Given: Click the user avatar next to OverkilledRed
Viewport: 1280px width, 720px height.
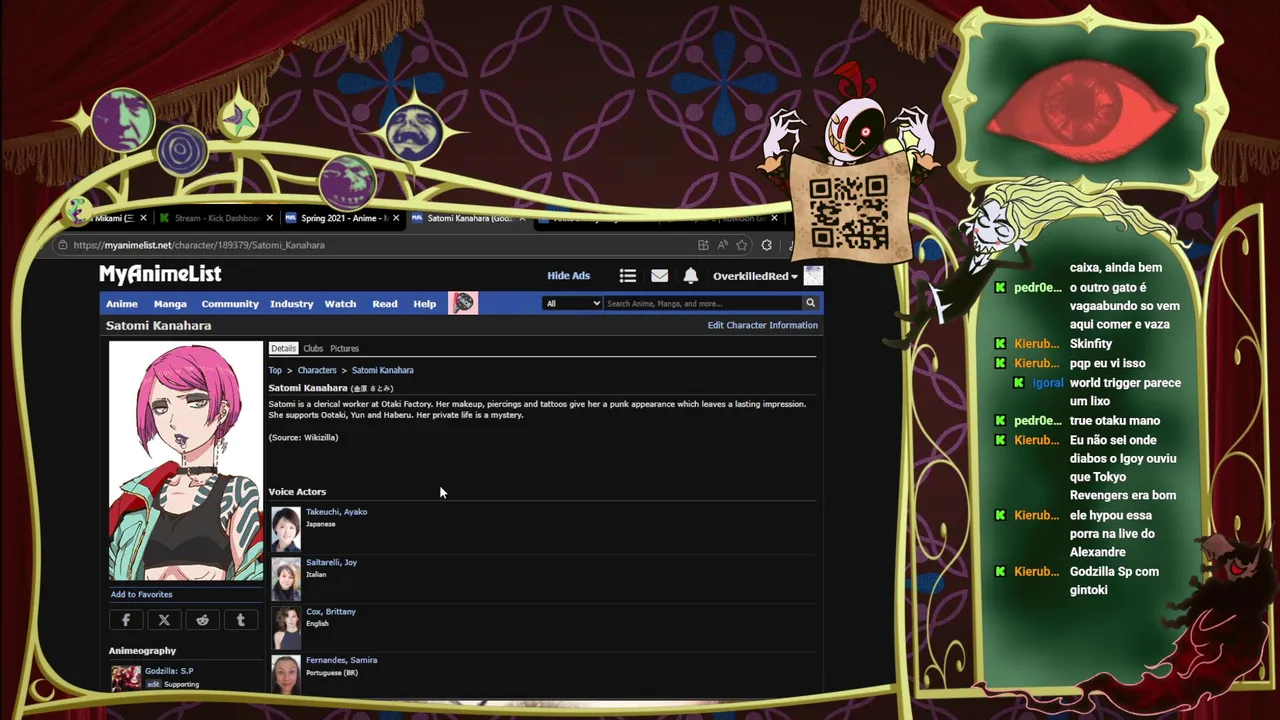Looking at the screenshot, I should pyautogui.click(x=813, y=276).
